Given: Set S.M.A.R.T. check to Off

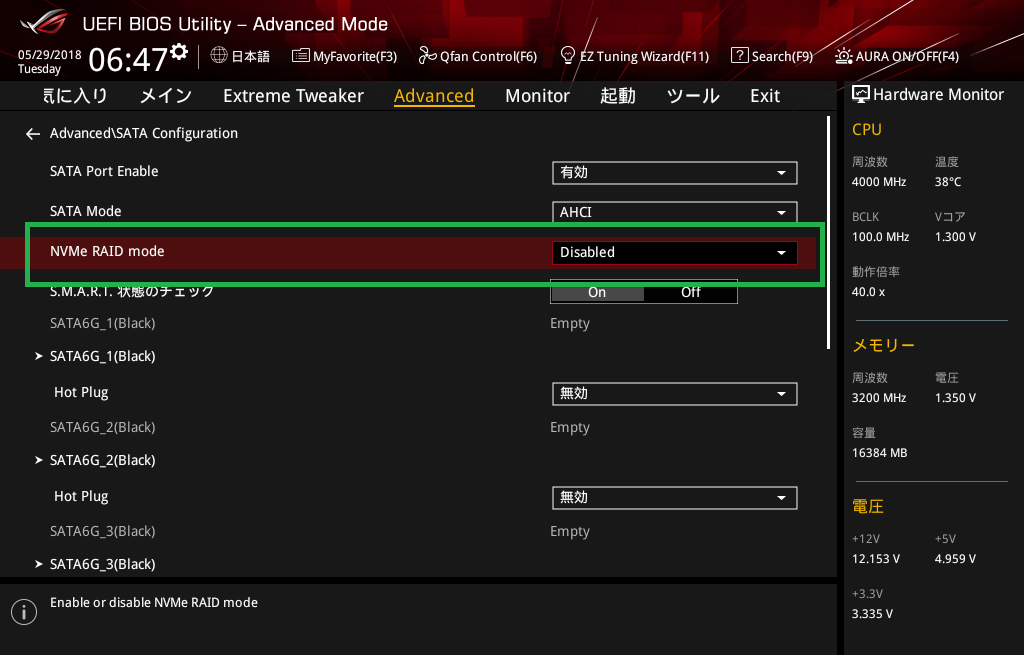Looking at the screenshot, I should pyautogui.click(x=690, y=293).
